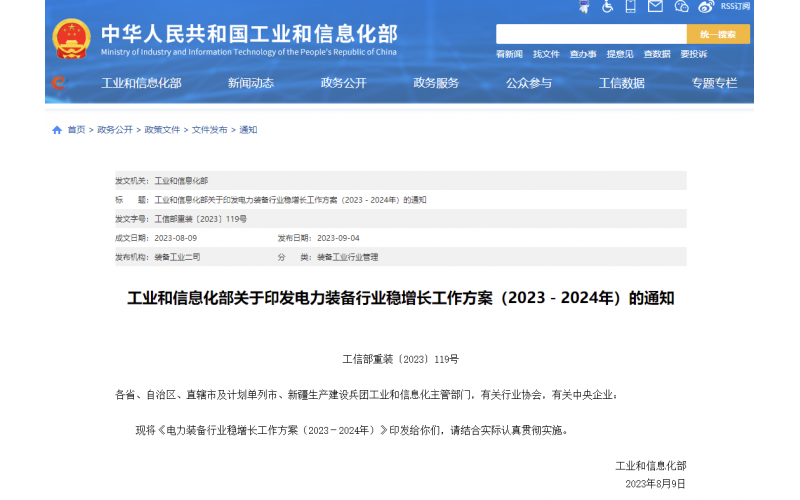The height and width of the screenshot is (500, 800).
Task: Click the 统一搜索 search button
Action: click(718, 34)
